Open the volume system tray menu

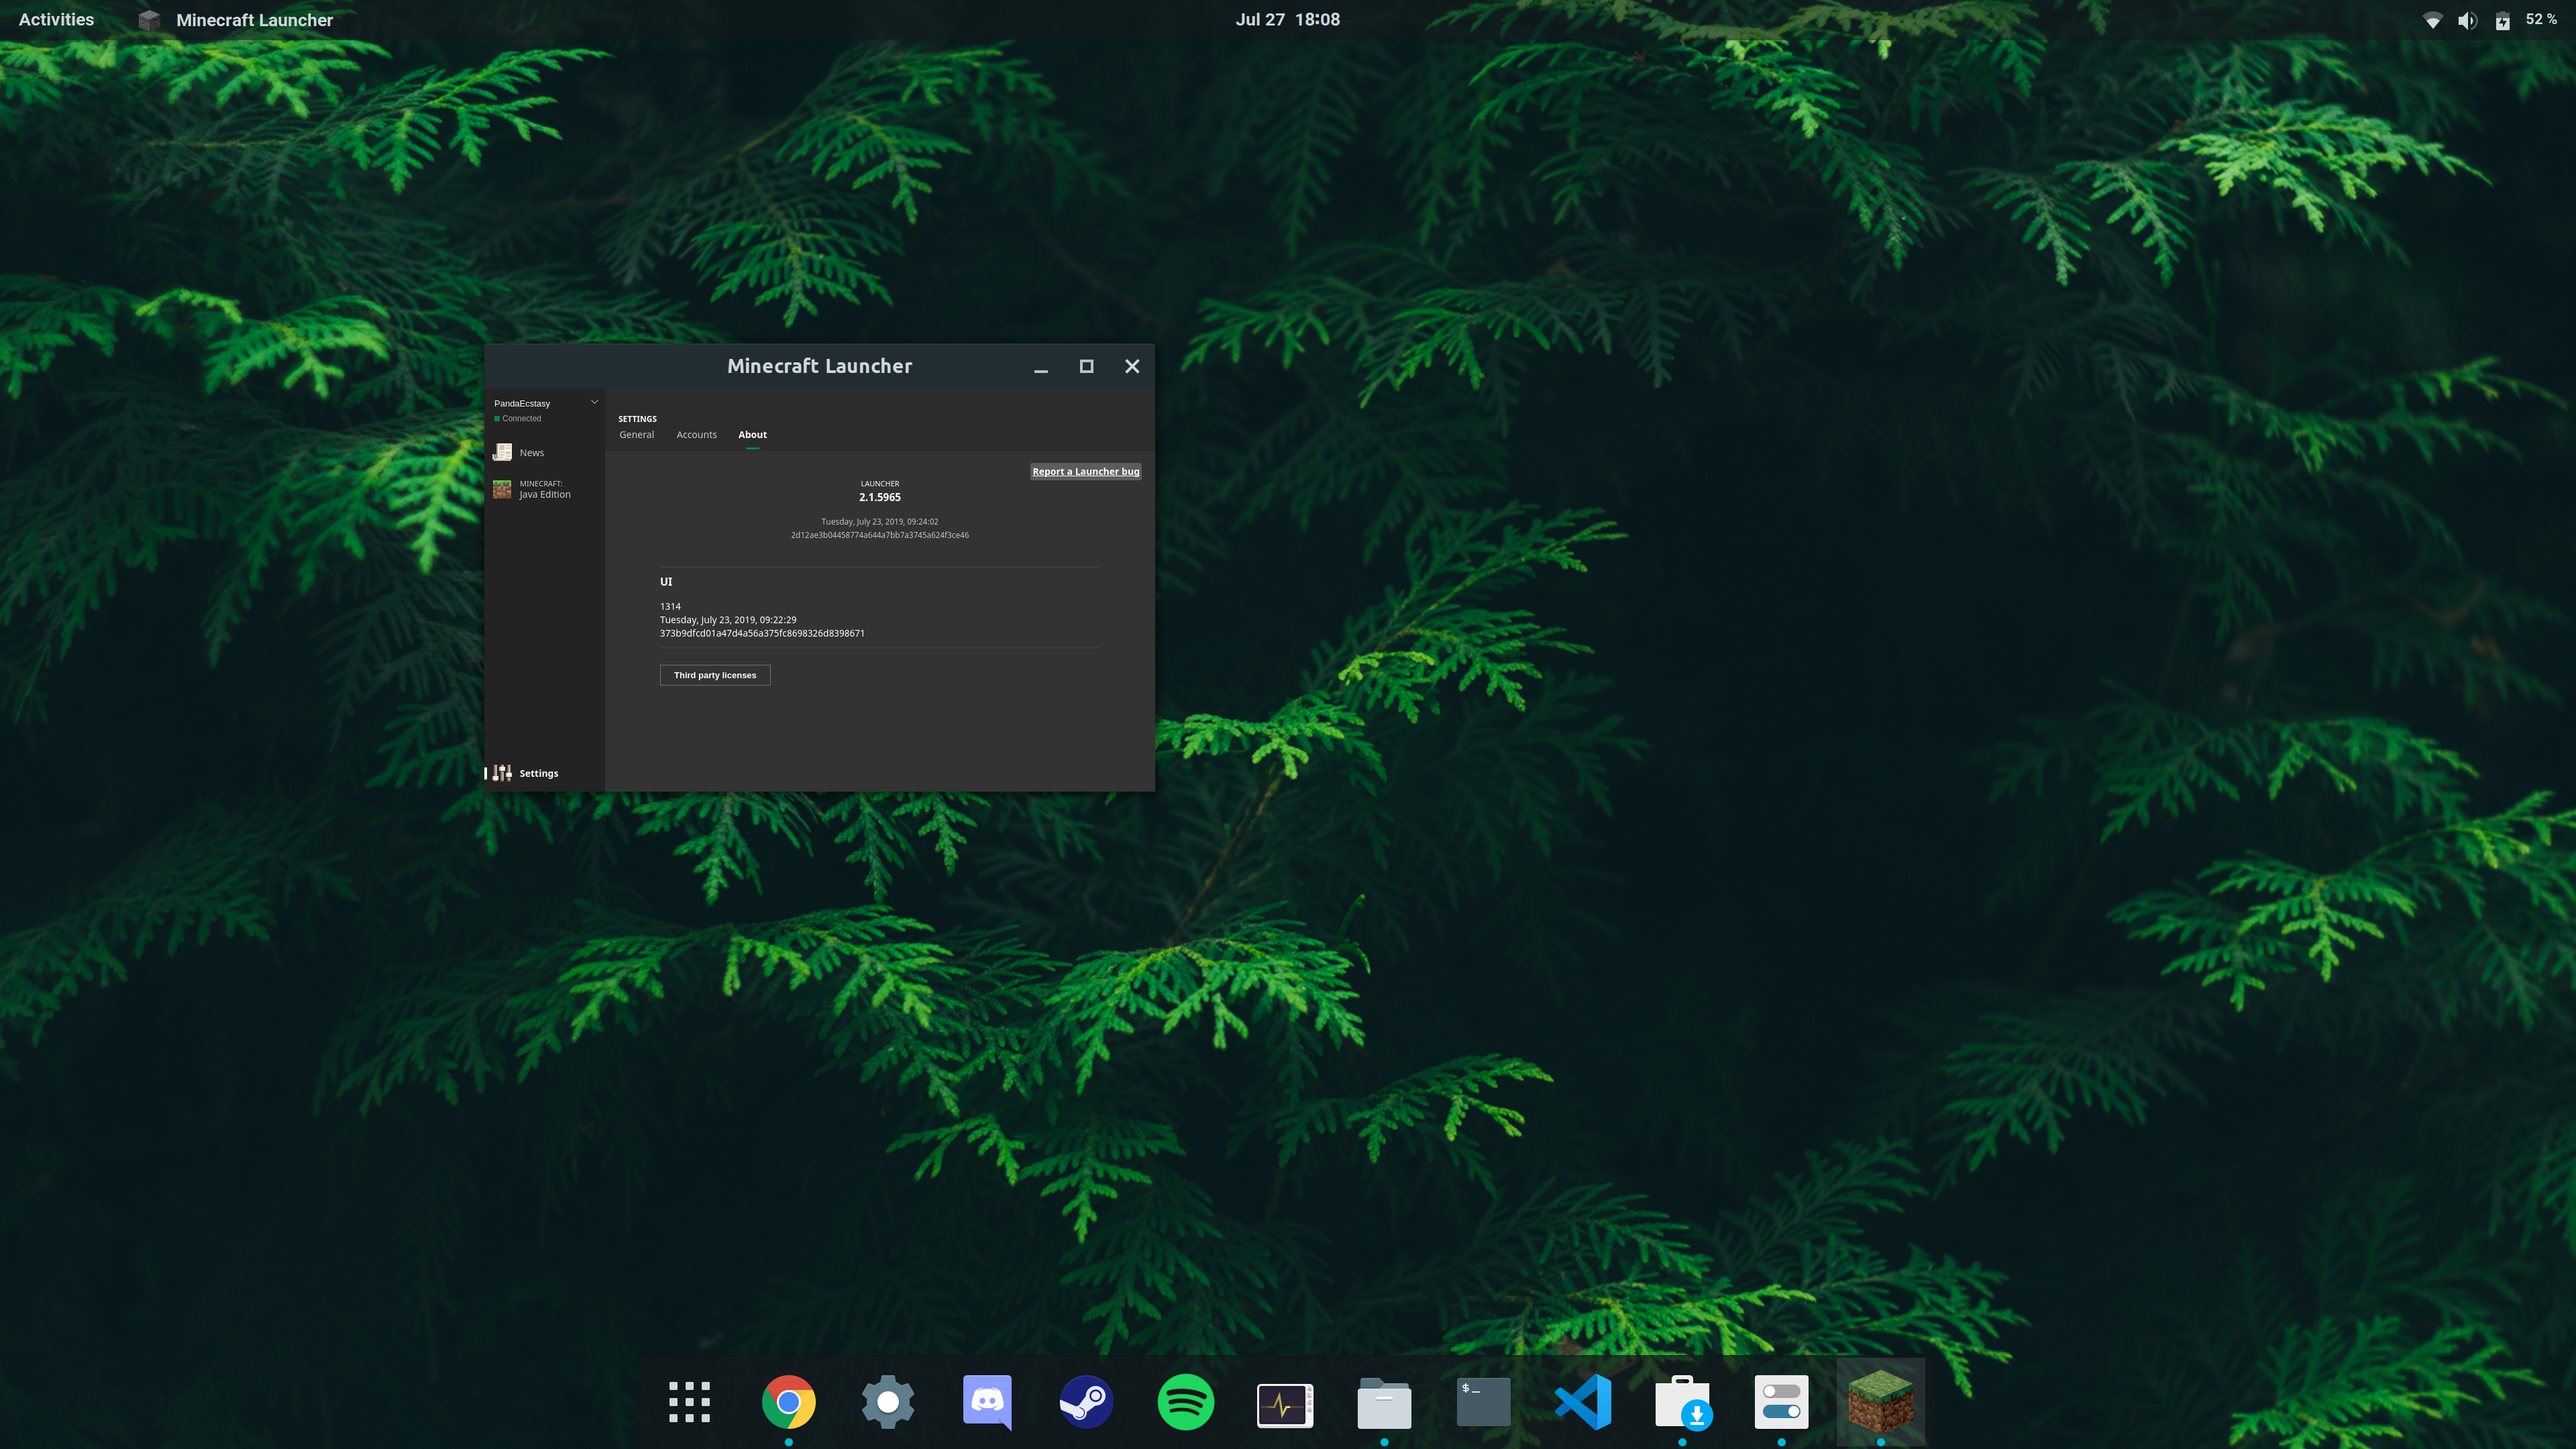(x=2467, y=20)
